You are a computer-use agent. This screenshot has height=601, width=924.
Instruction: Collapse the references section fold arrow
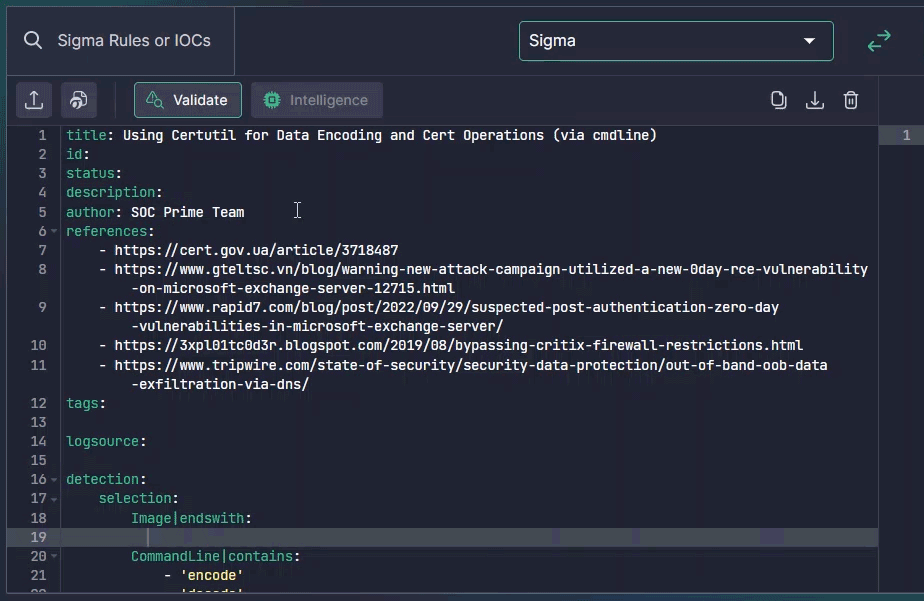(x=54, y=232)
